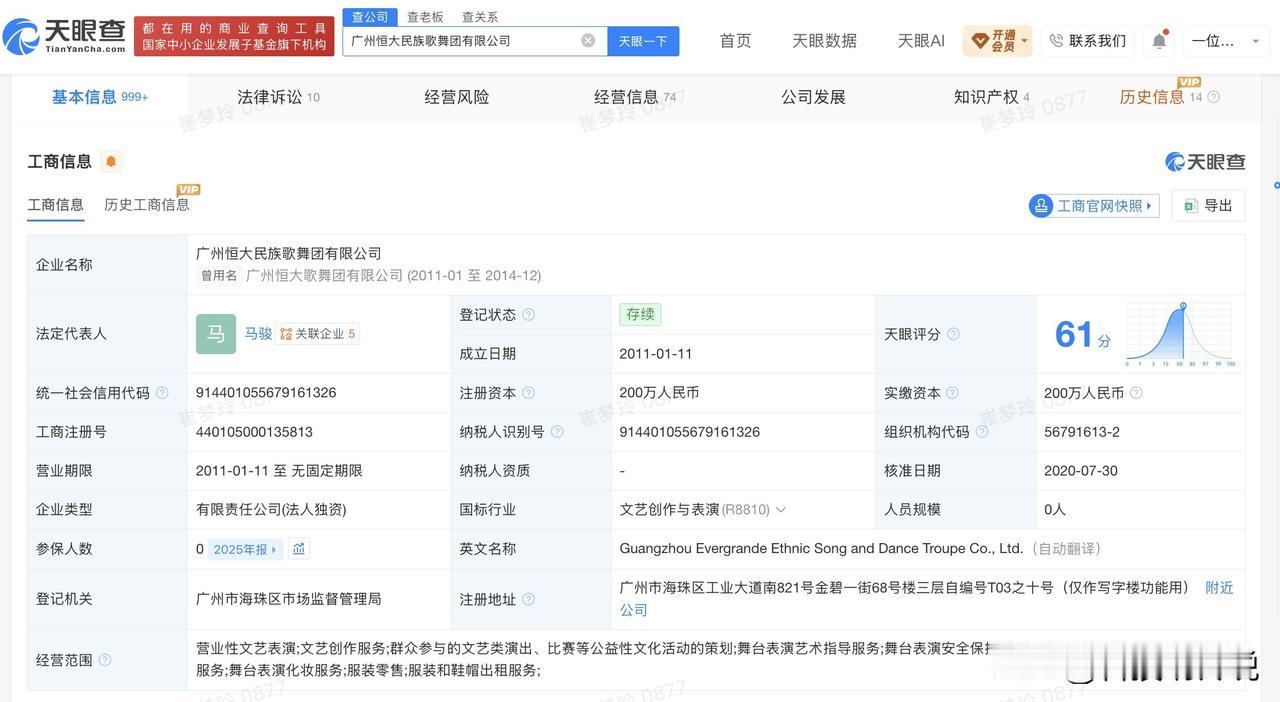The image size is (1280, 702).
Task: Click the orange bell beside 工商信息 heading
Action: pyautogui.click(x=111, y=161)
